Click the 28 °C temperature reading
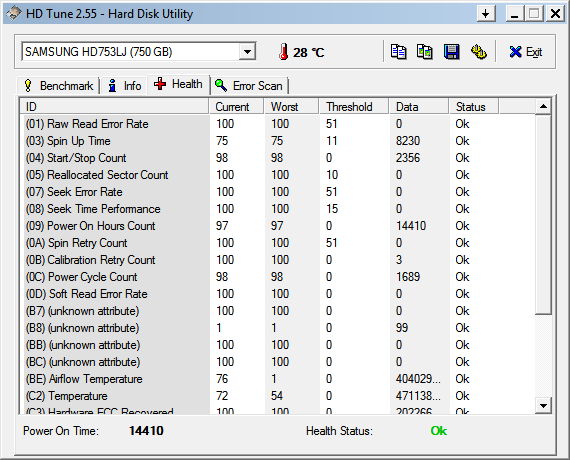The image size is (570, 460). (x=308, y=52)
